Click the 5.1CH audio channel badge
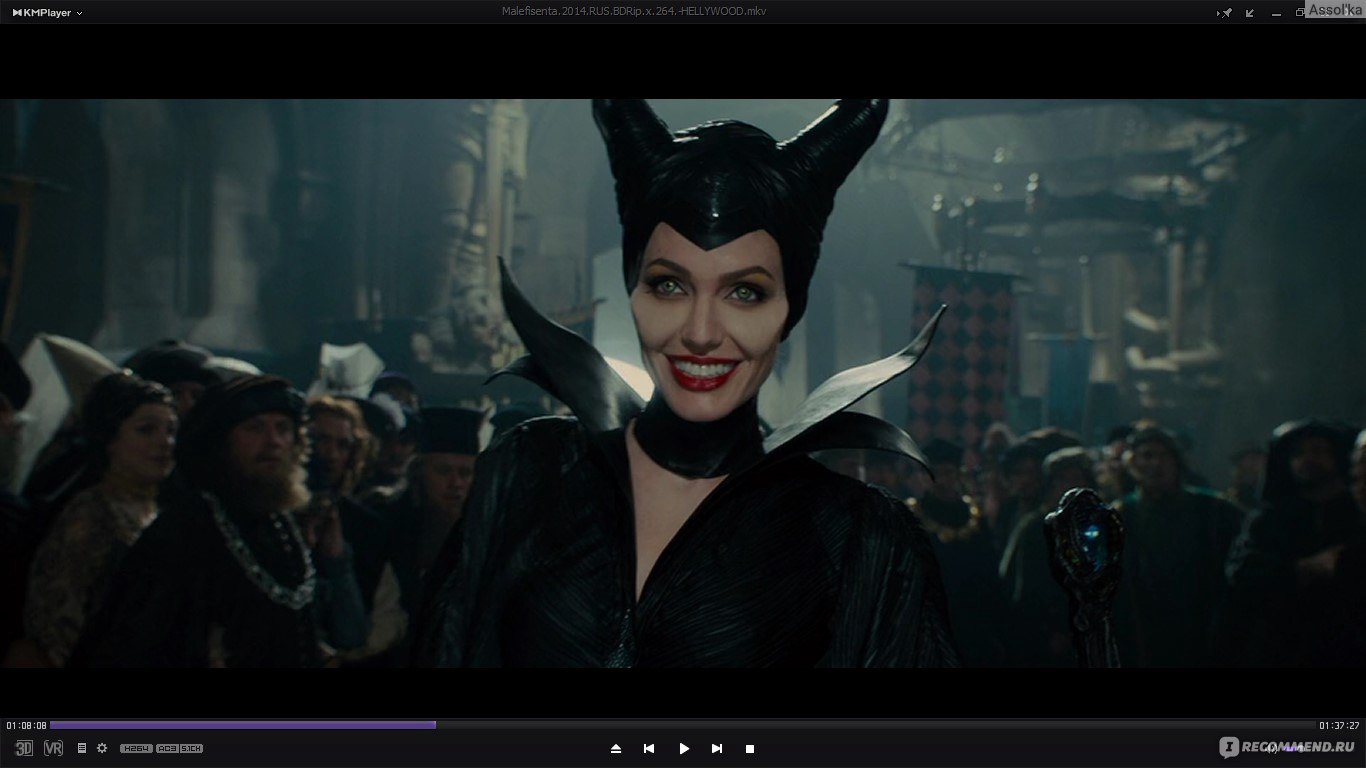 [x=191, y=748]
